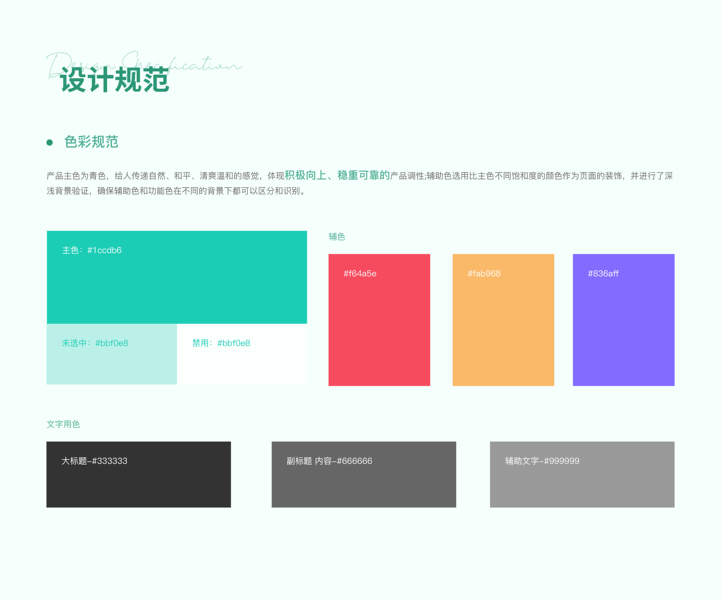The image size is (721, 600).
Task: Click the unselected state swatch 未选中 #bbf0e8
Action: 112,354
